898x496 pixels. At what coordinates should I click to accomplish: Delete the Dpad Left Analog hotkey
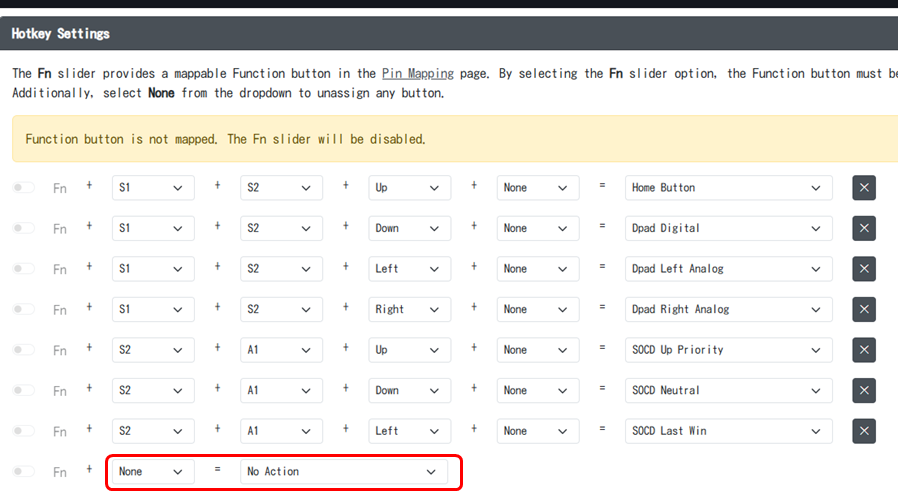tap(864, 269)
